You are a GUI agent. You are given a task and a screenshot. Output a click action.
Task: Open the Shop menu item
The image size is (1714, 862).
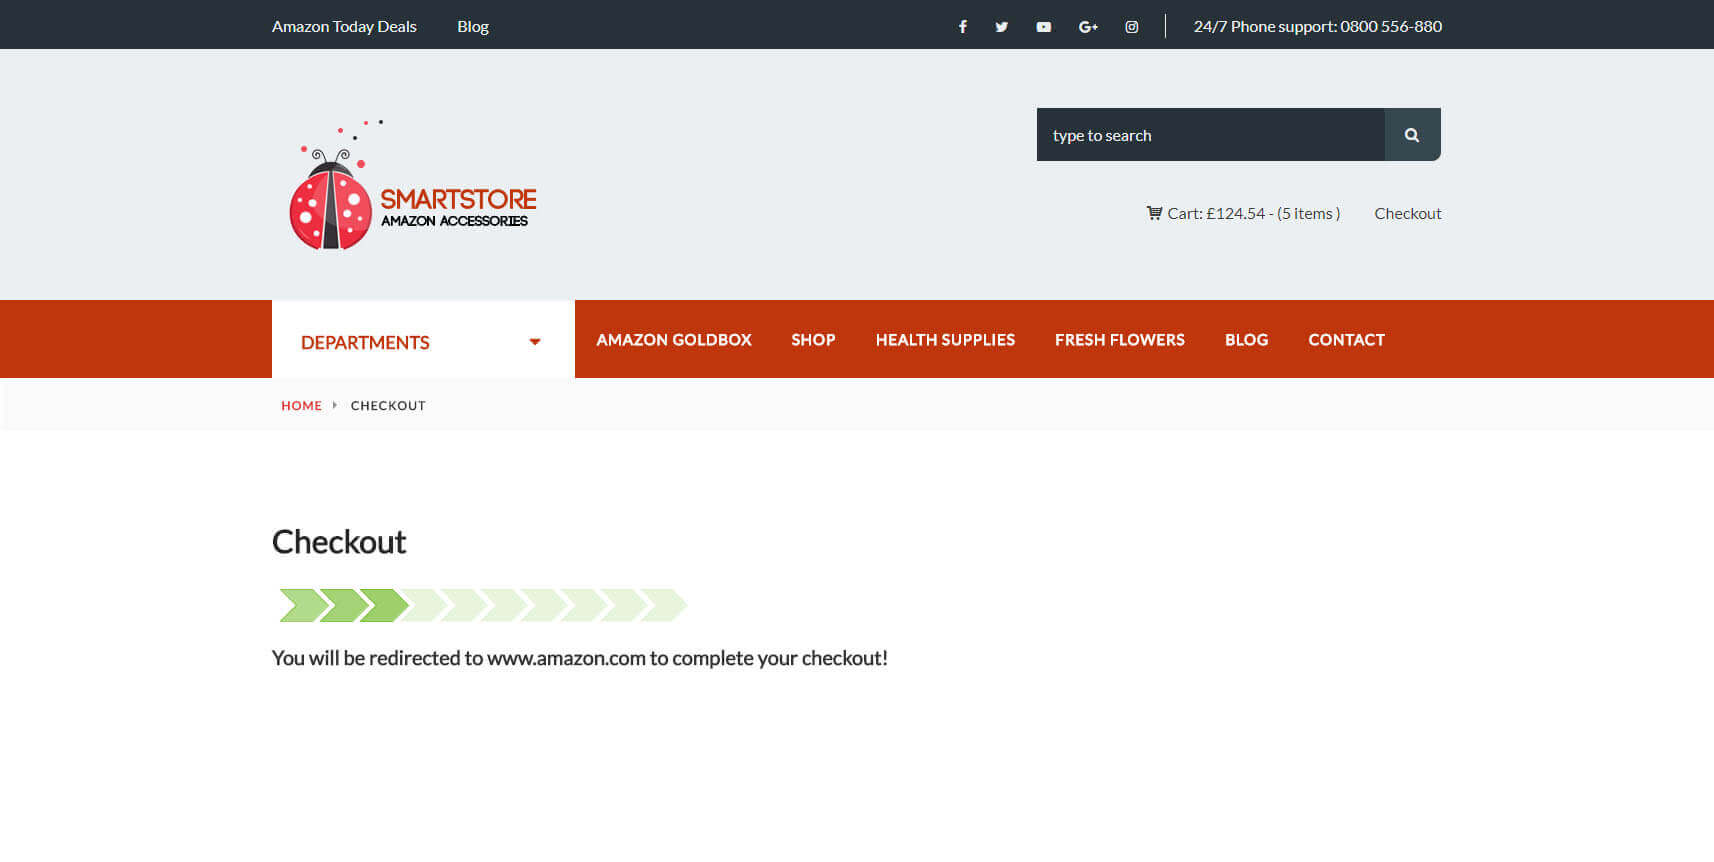813,340
